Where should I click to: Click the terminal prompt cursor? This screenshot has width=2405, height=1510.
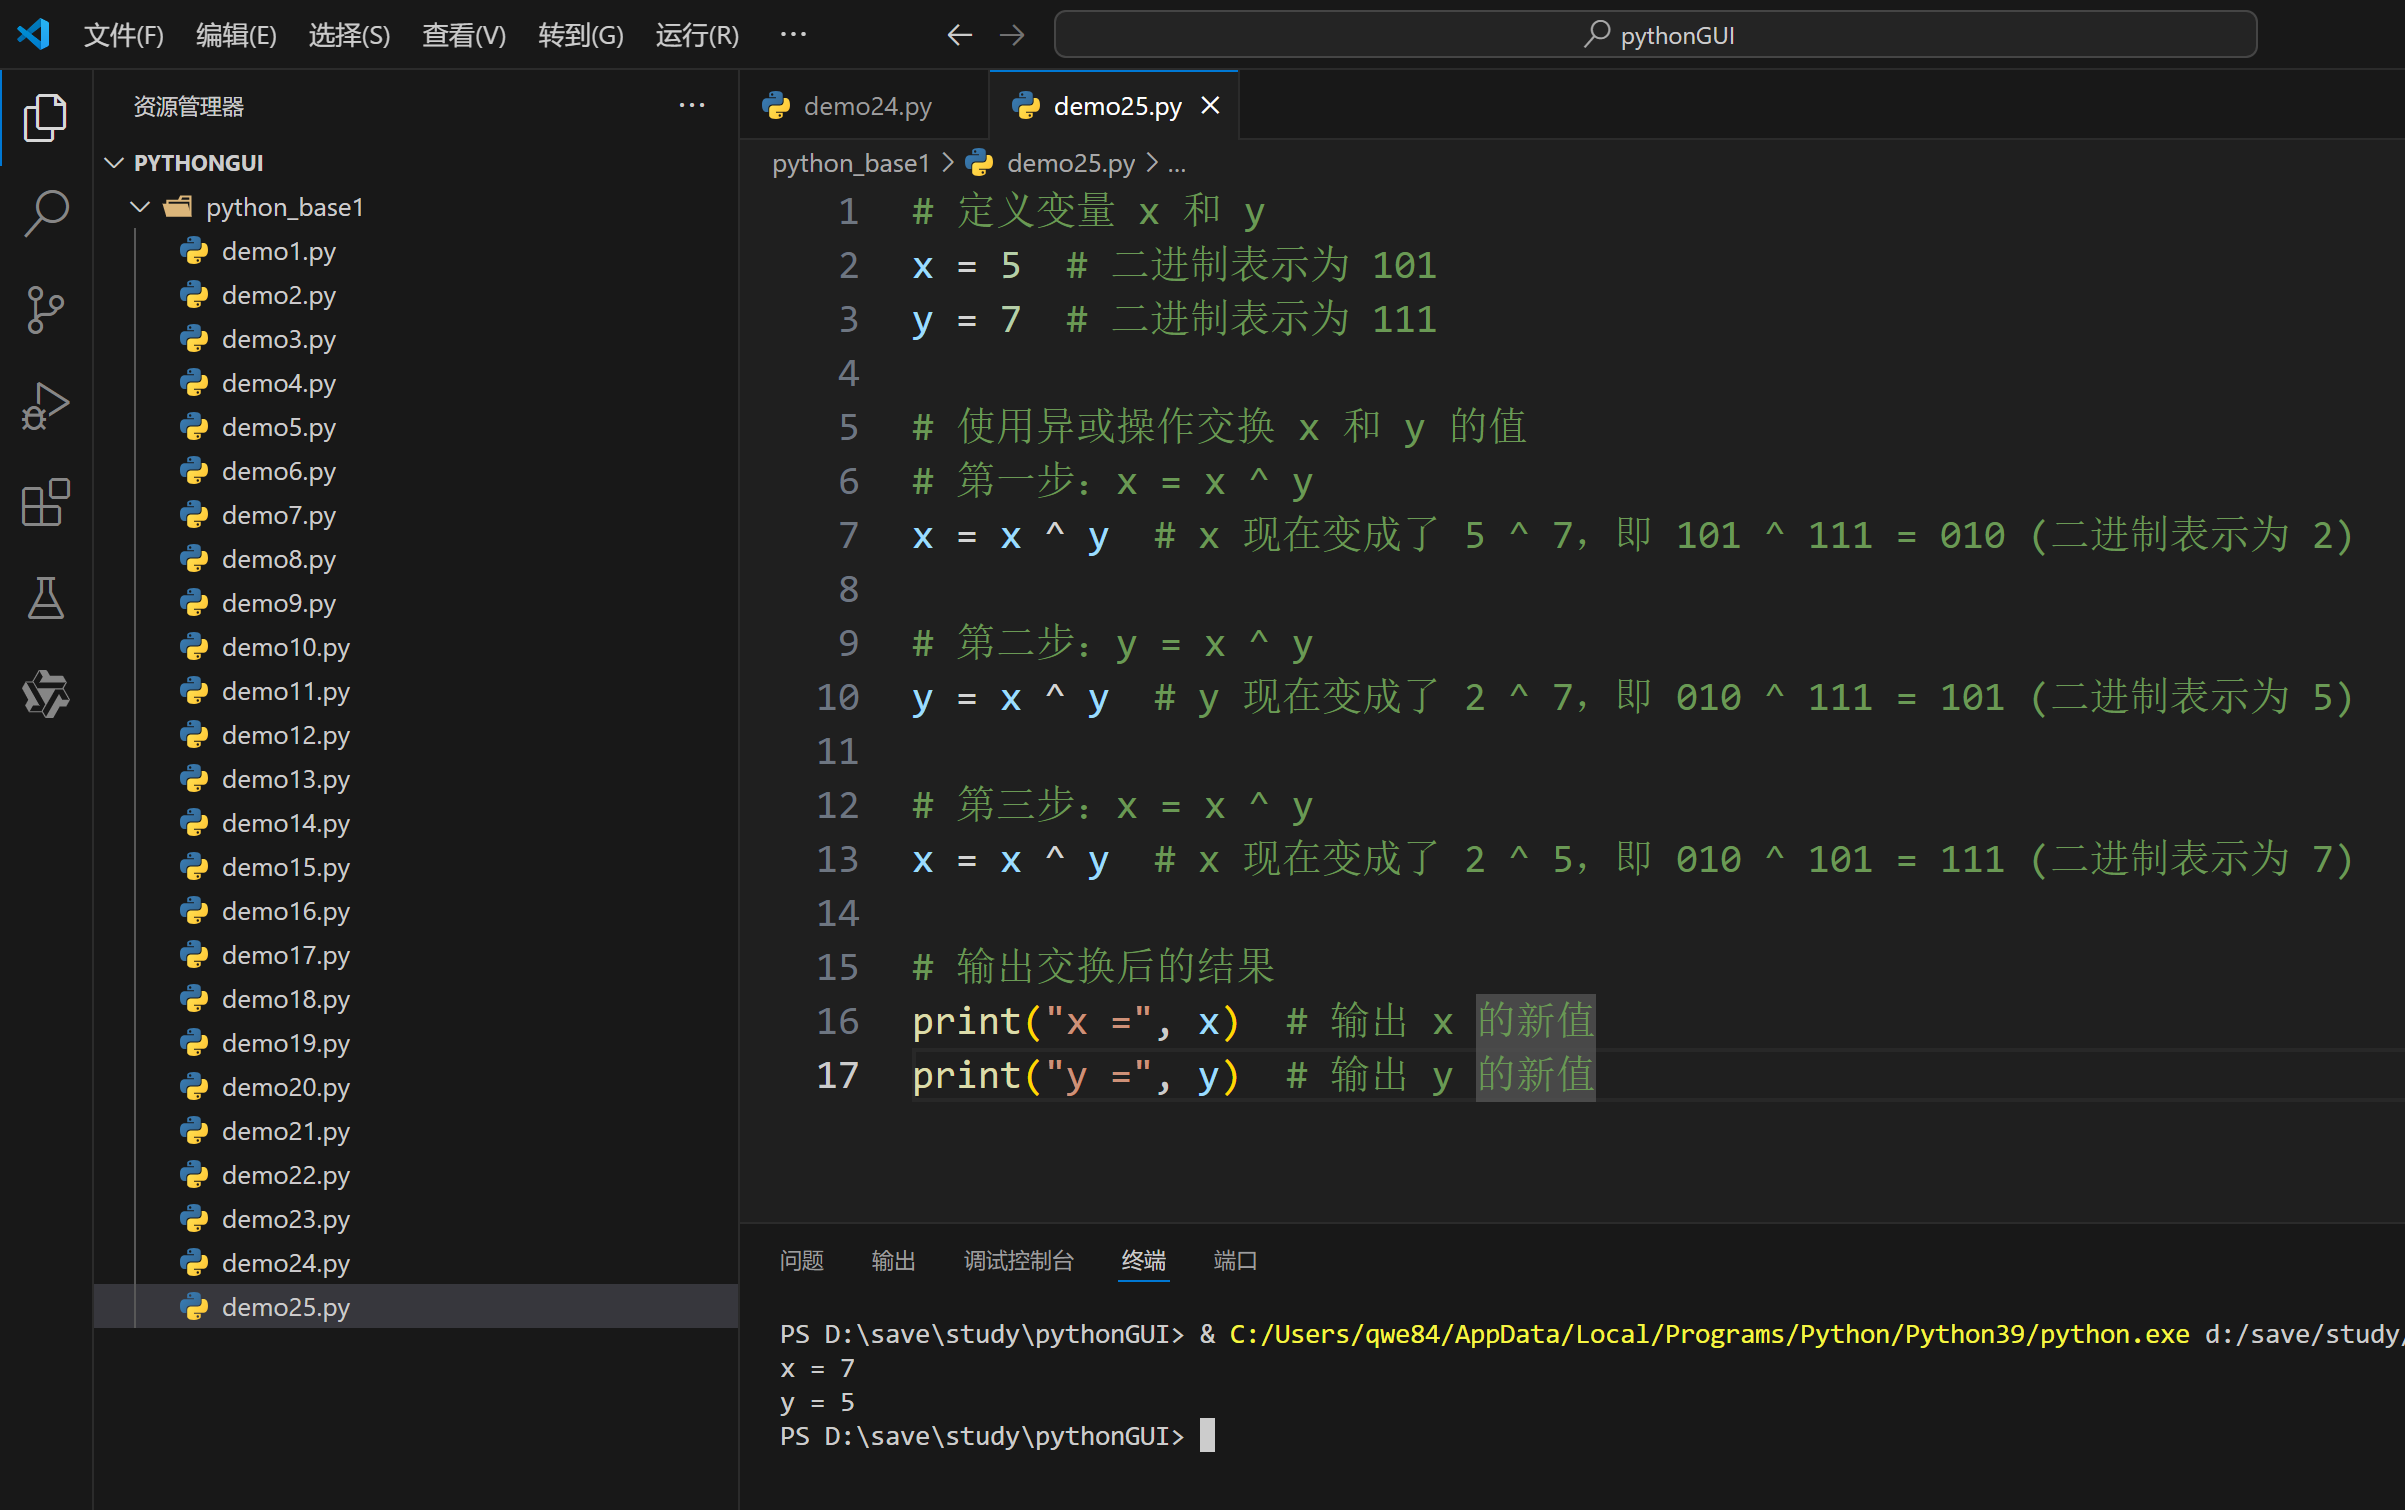pos(1207,1435)
